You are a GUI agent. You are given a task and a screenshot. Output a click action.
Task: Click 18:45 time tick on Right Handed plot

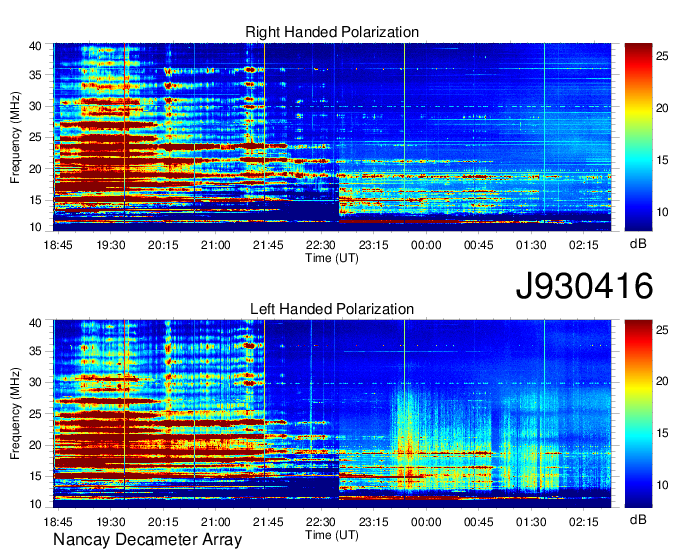point(58,245)
